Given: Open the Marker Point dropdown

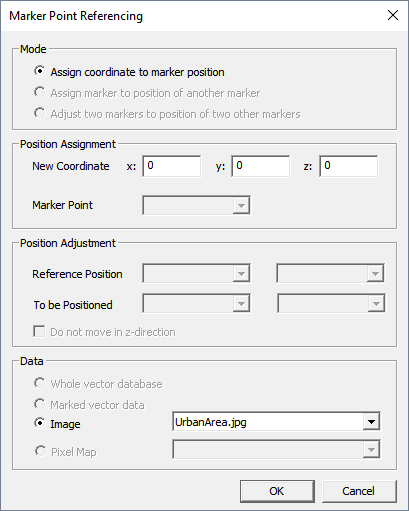Looking at the screenshot, I should (196, 205).
